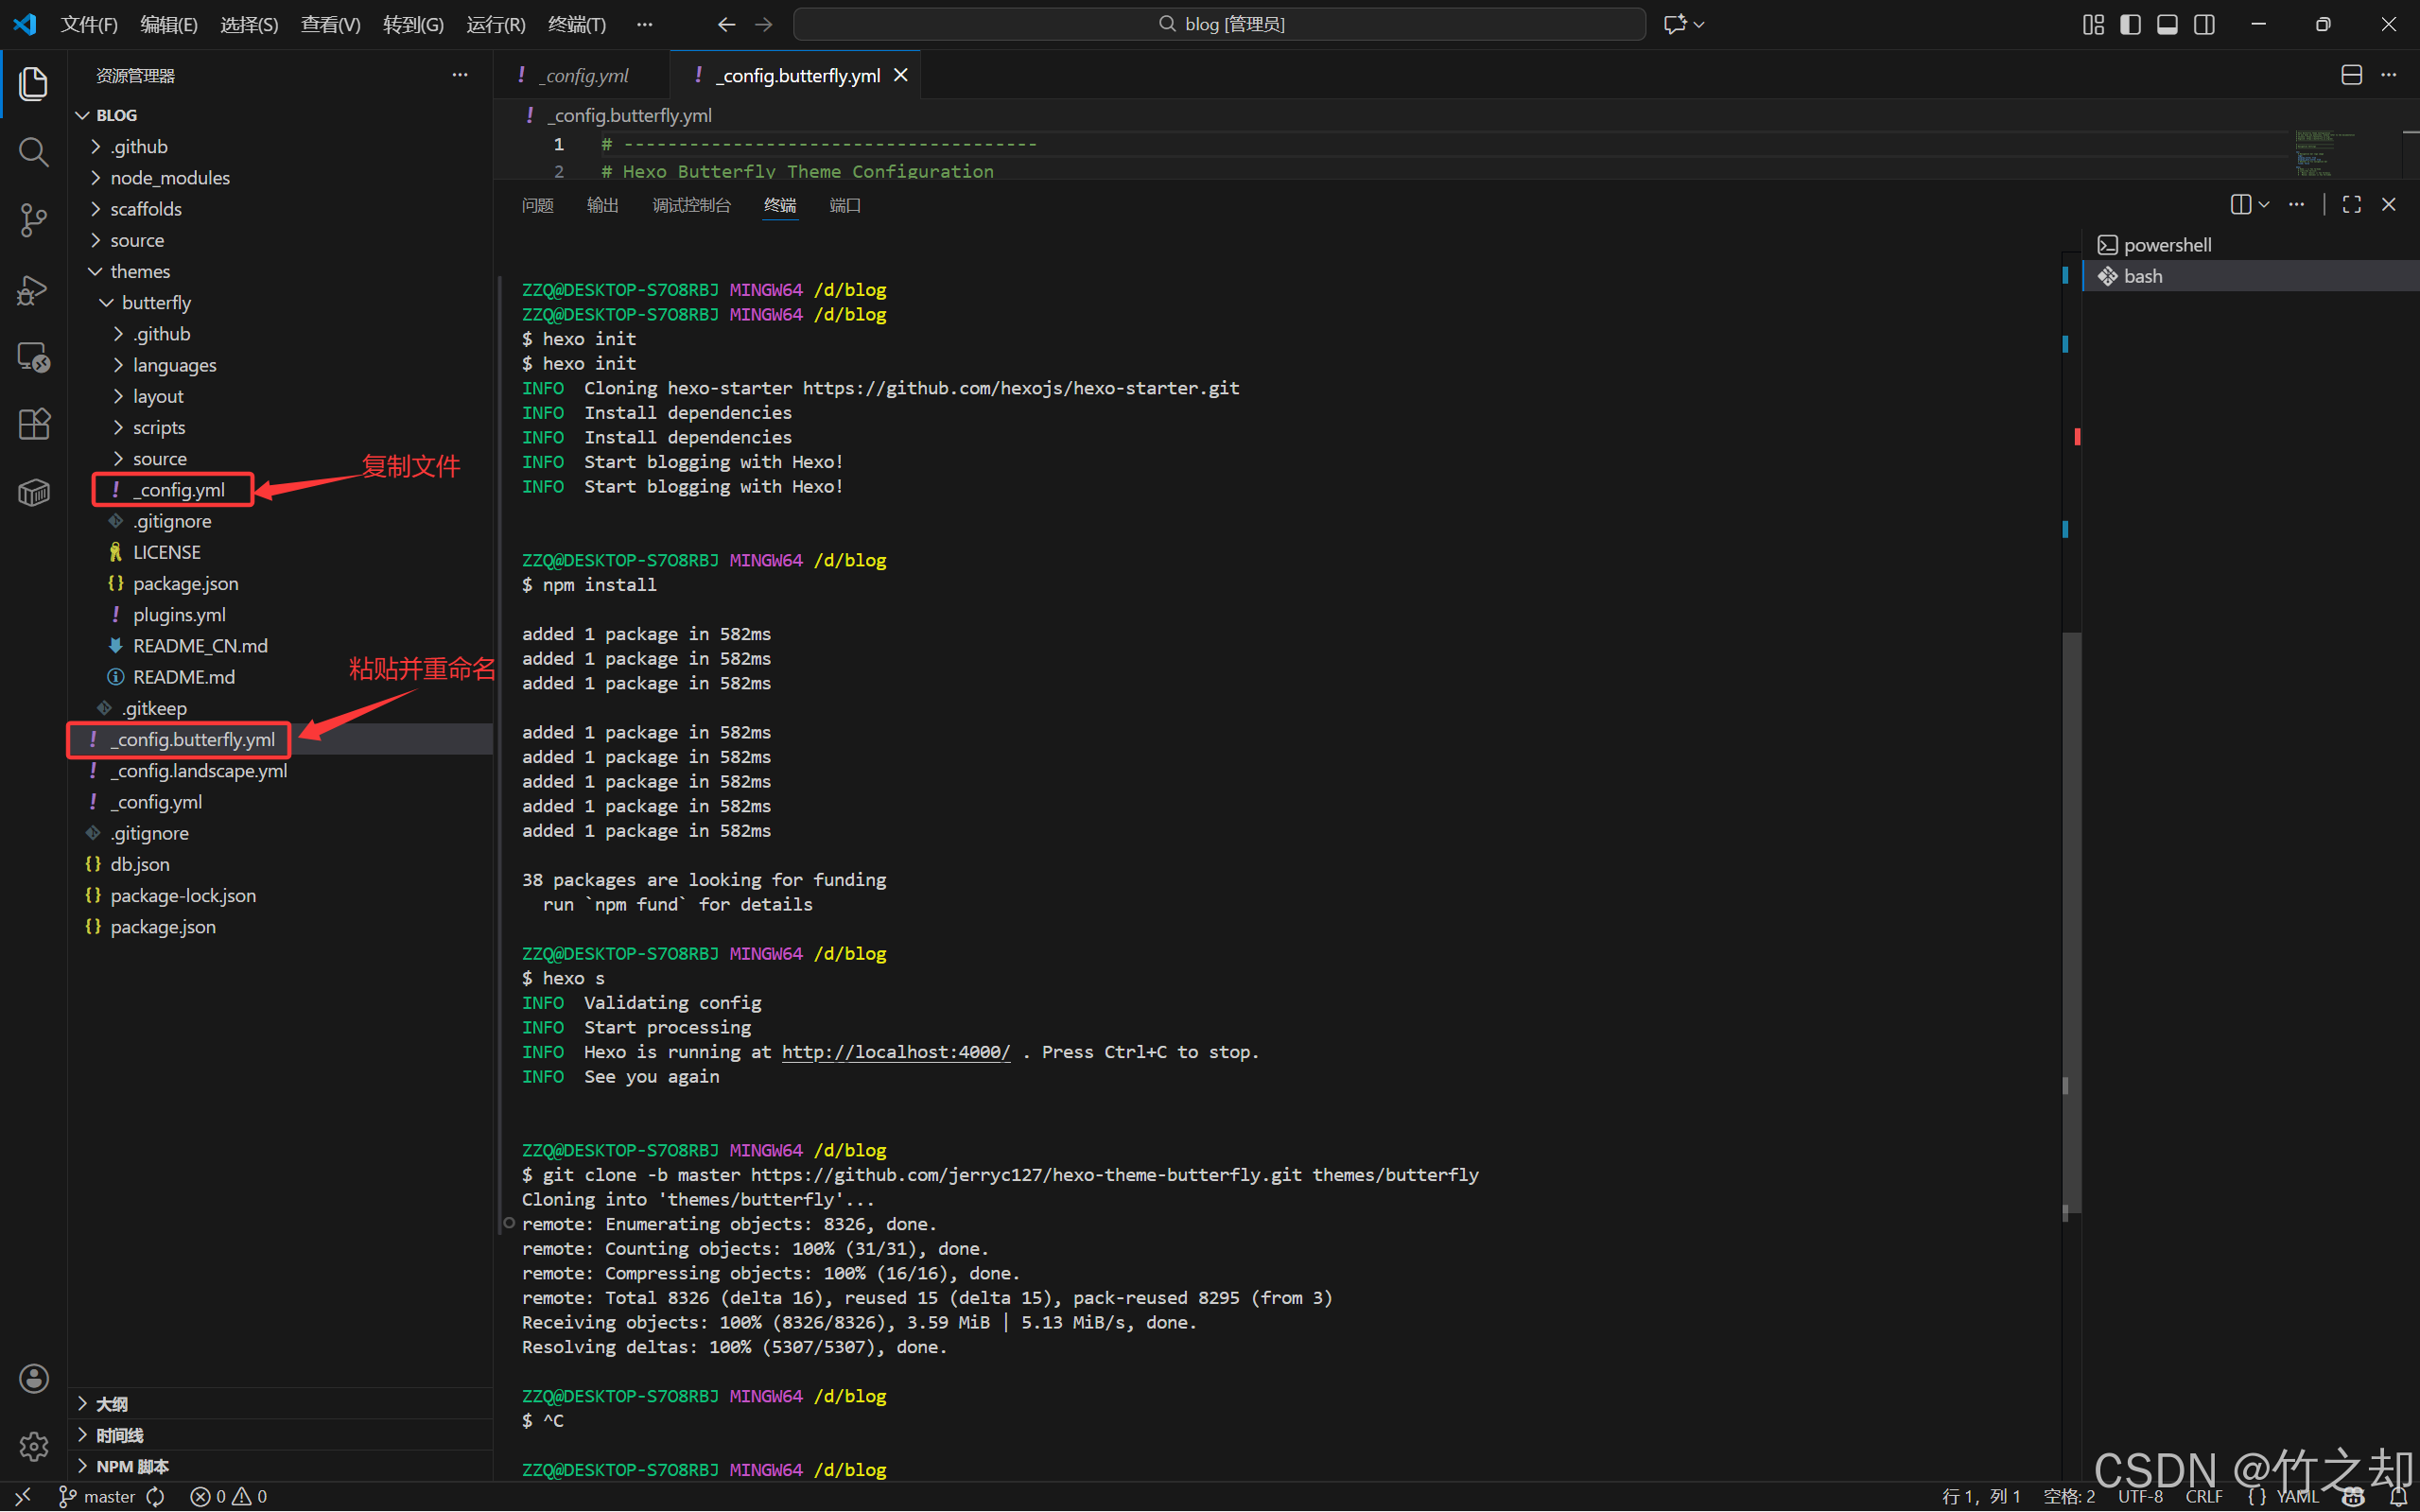Open the Search view in activity bar
The width and height of the screenshot is (2420, 1512).
point(33,152)
